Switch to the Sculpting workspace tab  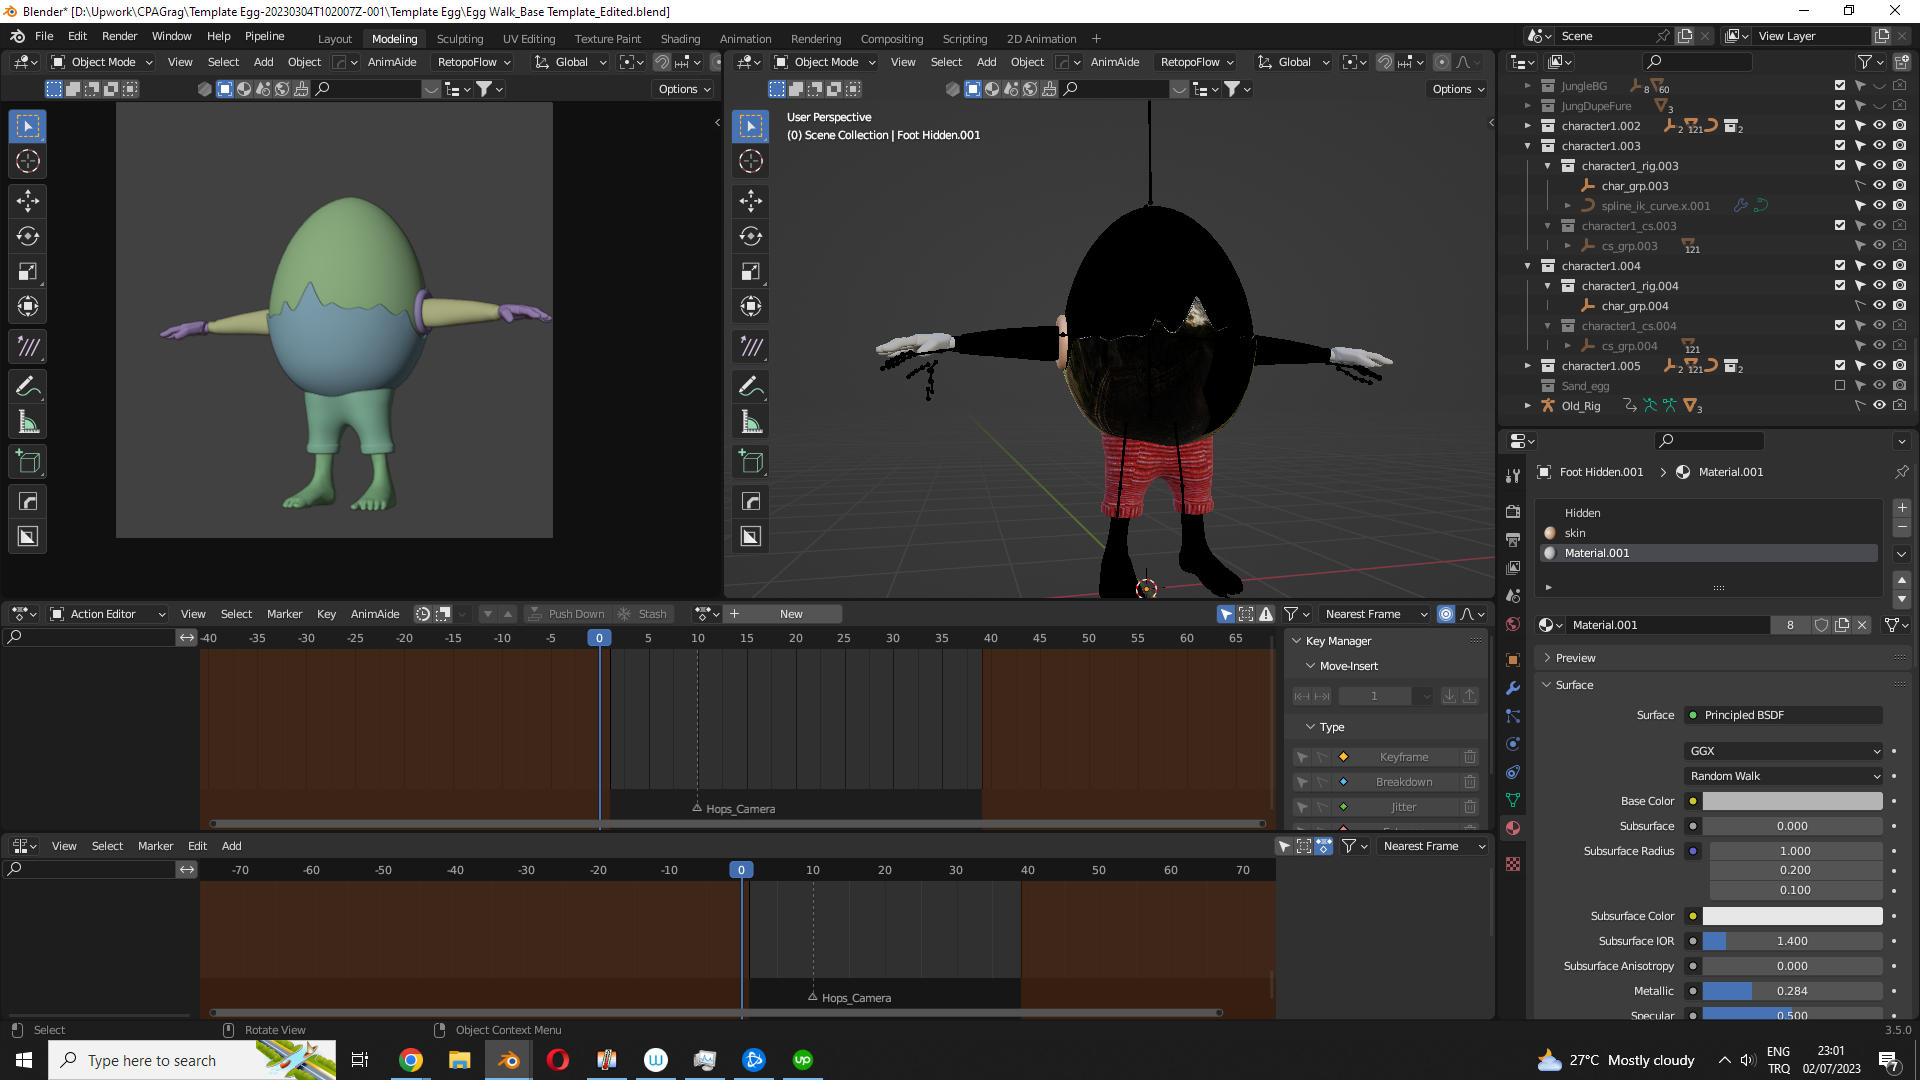(x=459, y=39)
